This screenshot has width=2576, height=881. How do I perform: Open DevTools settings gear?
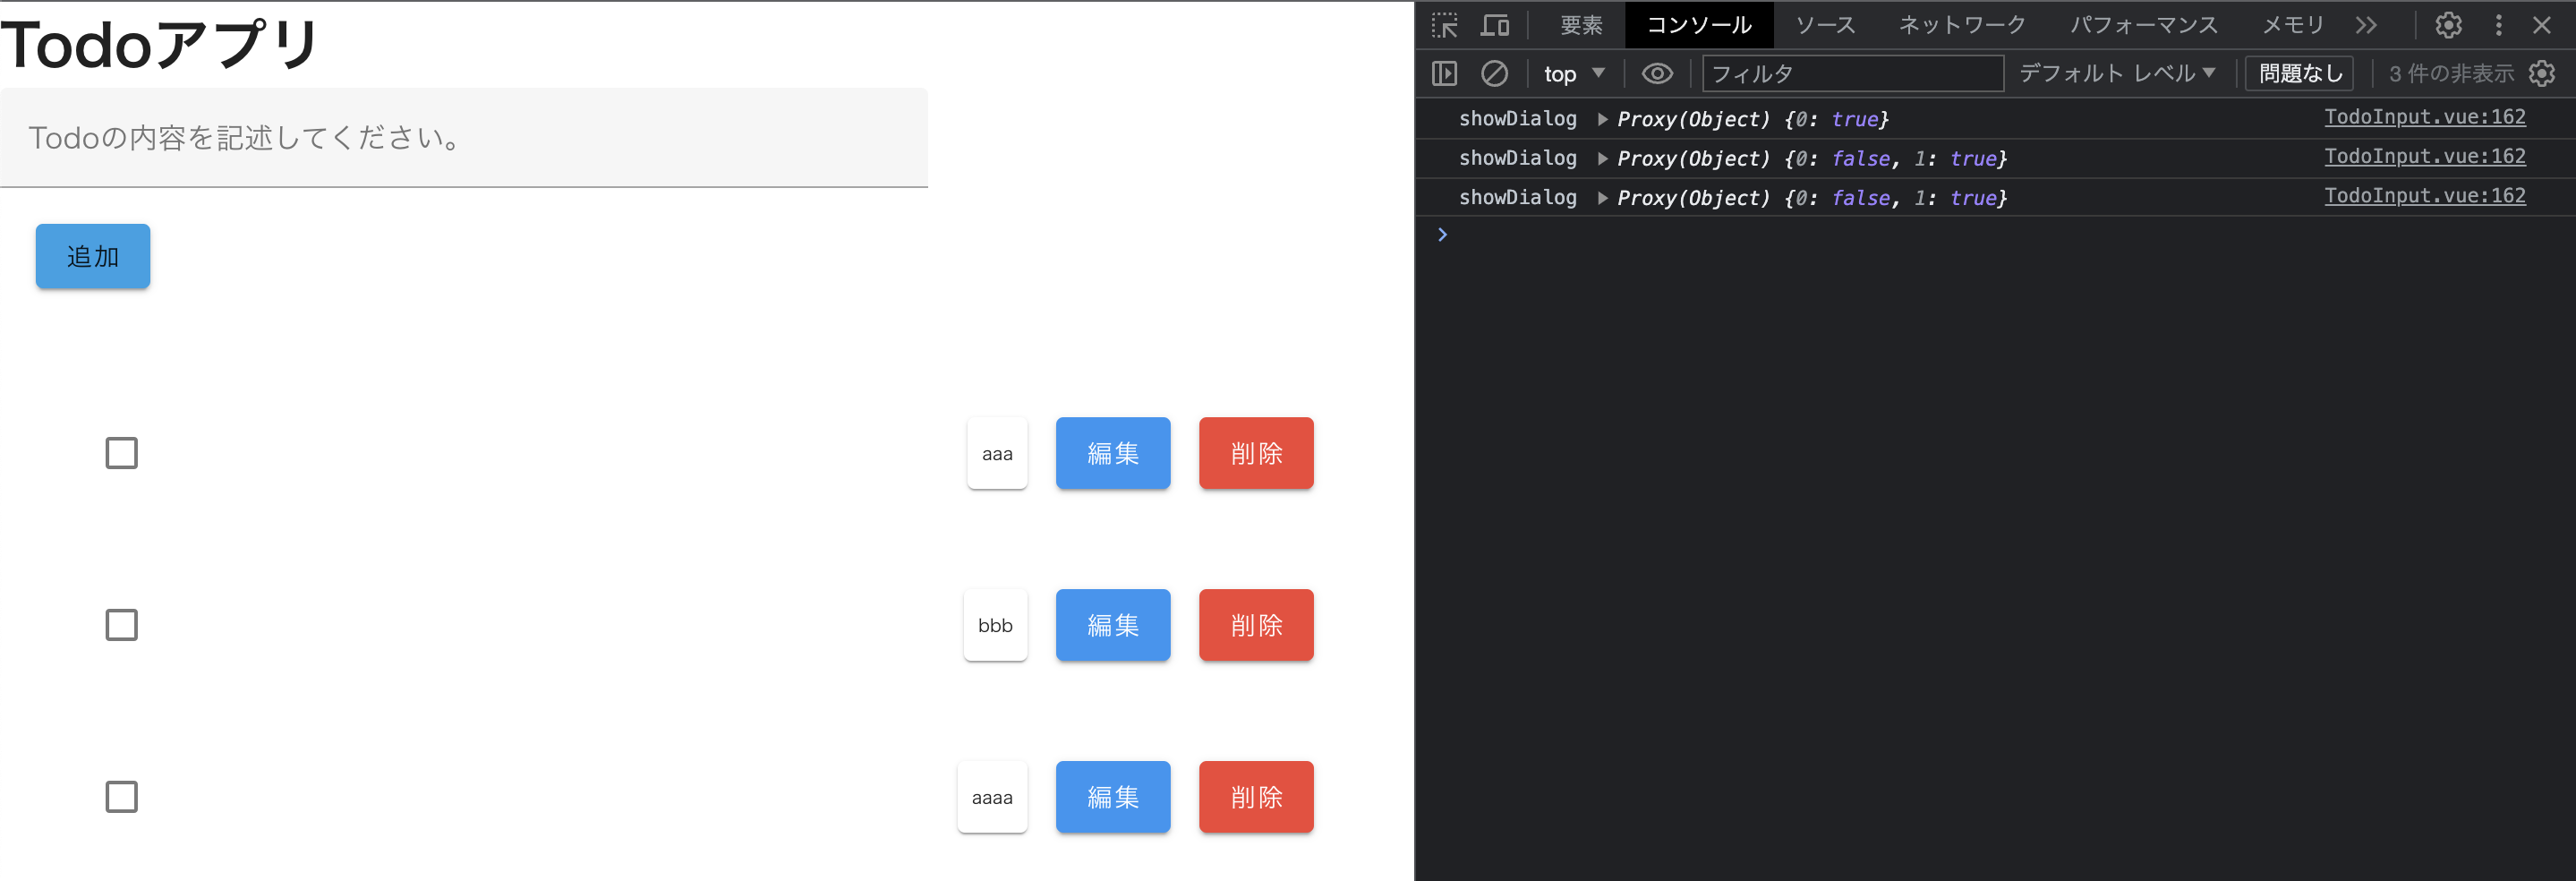pos(2448,25)
